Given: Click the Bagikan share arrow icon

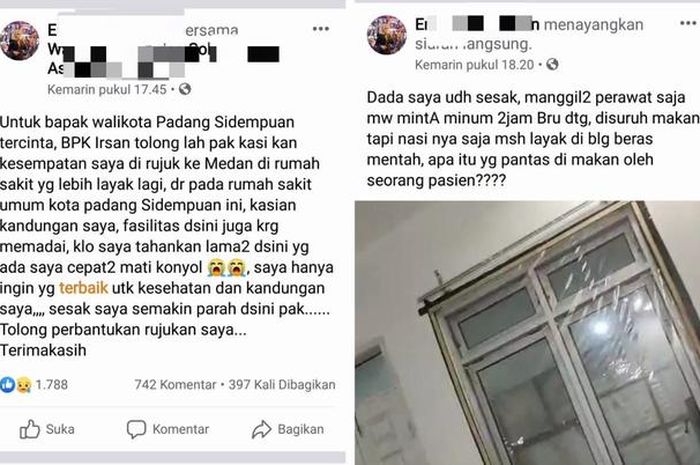Looking at the screenshot, I should [262, 429].
